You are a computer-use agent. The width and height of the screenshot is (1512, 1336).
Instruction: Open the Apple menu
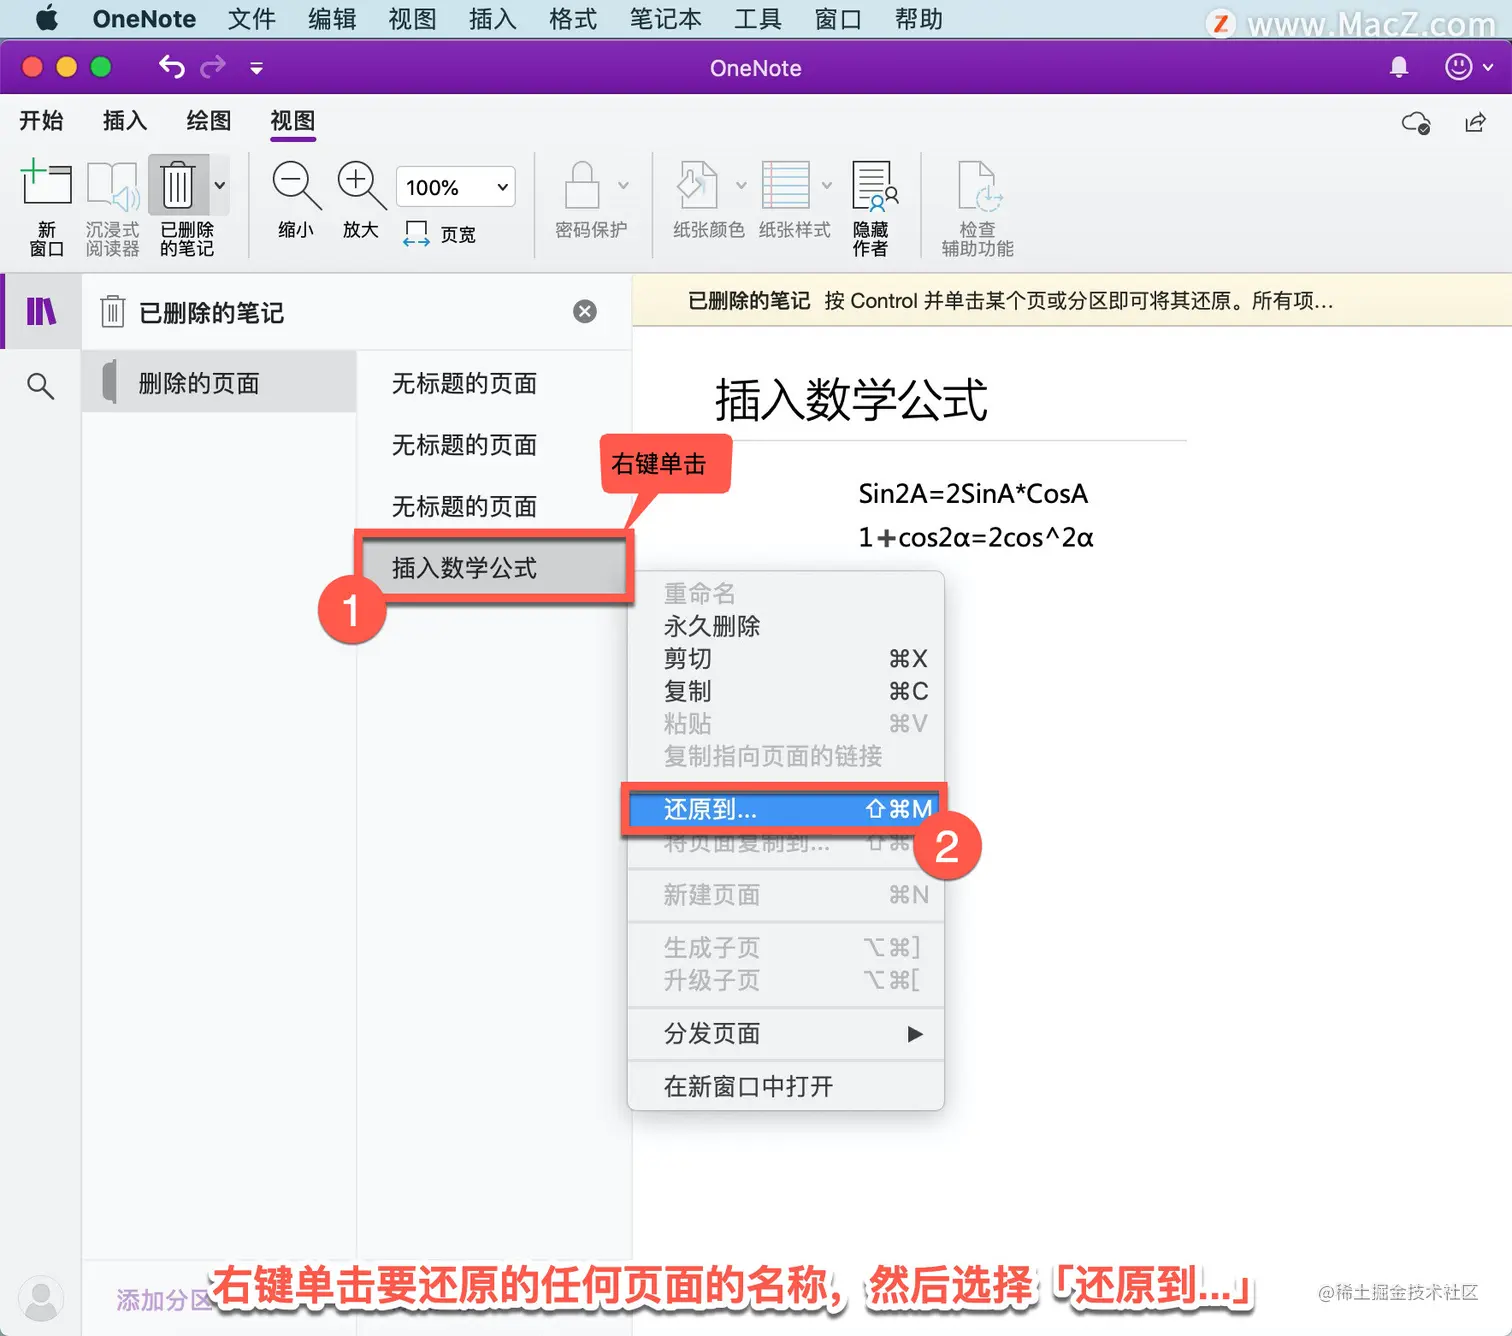(x=46, y=19)
